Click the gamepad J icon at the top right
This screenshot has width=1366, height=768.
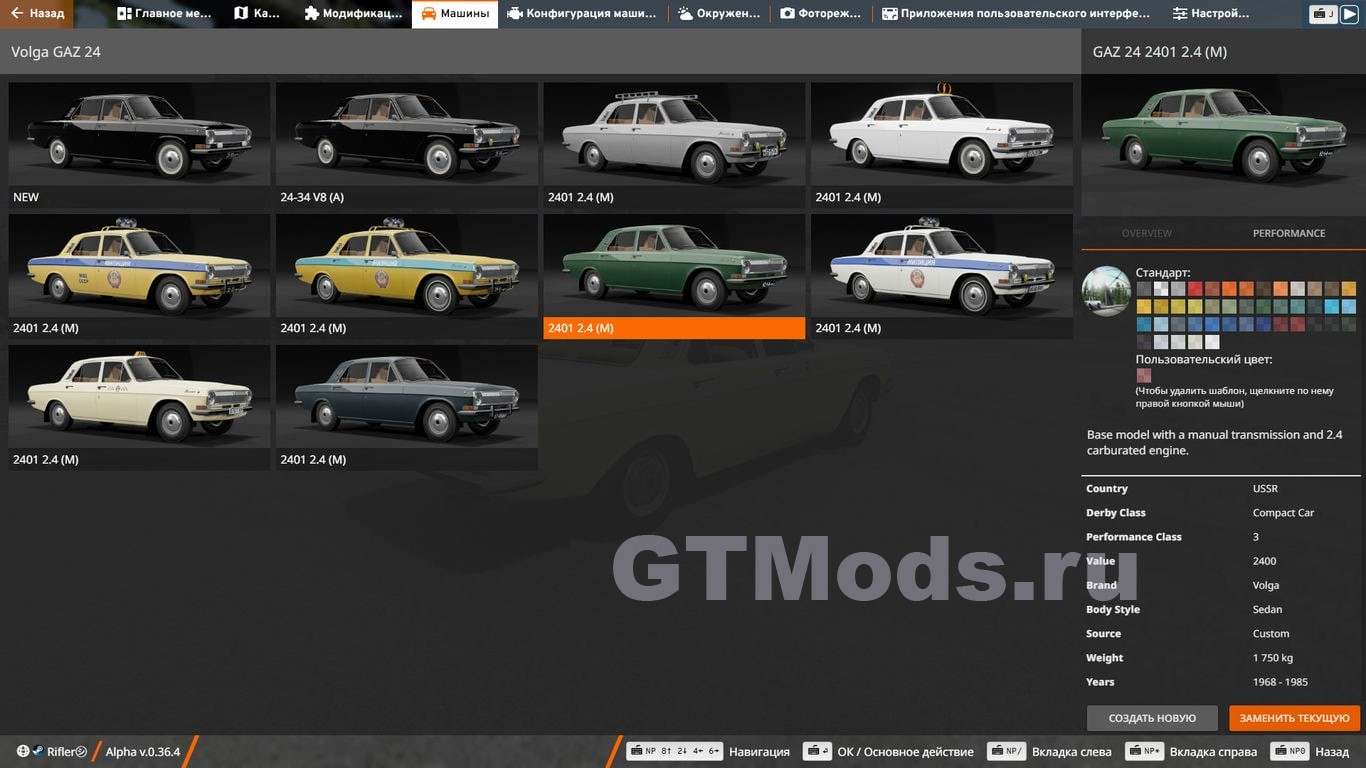1324,14
